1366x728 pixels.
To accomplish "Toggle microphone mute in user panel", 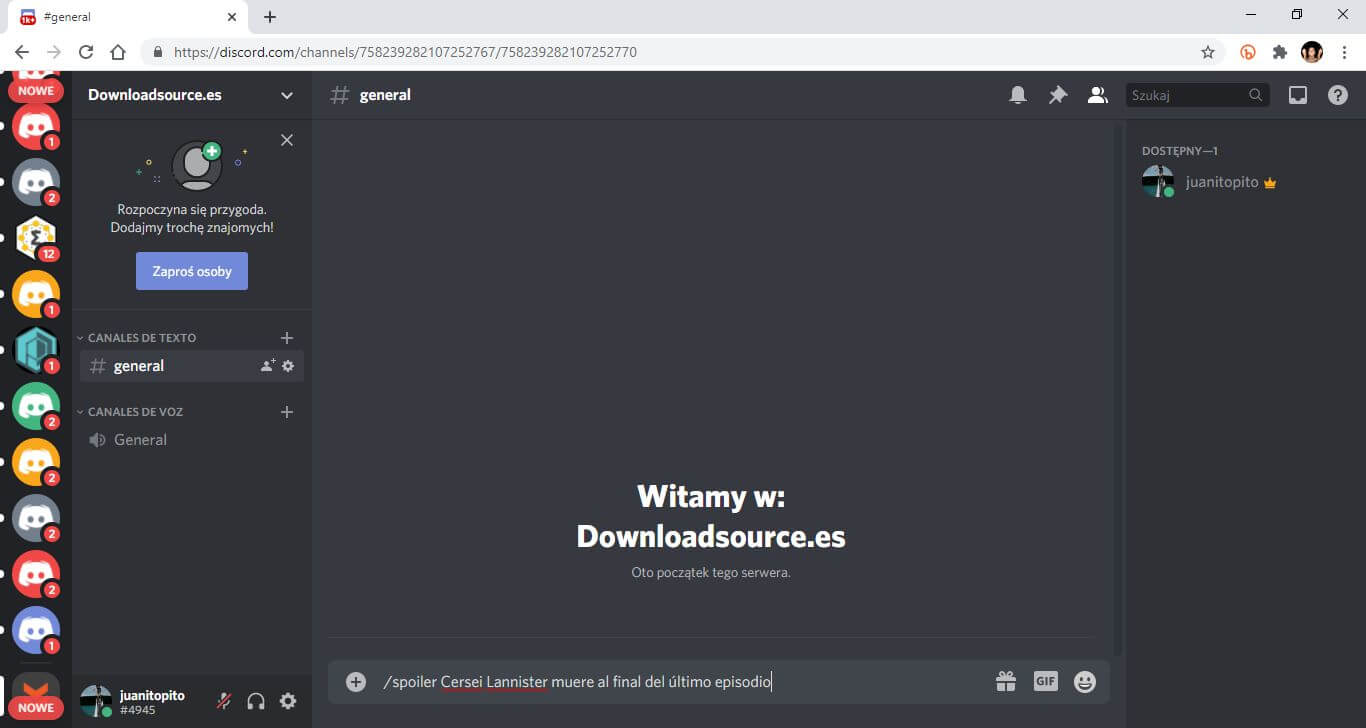I will point(224,701).
